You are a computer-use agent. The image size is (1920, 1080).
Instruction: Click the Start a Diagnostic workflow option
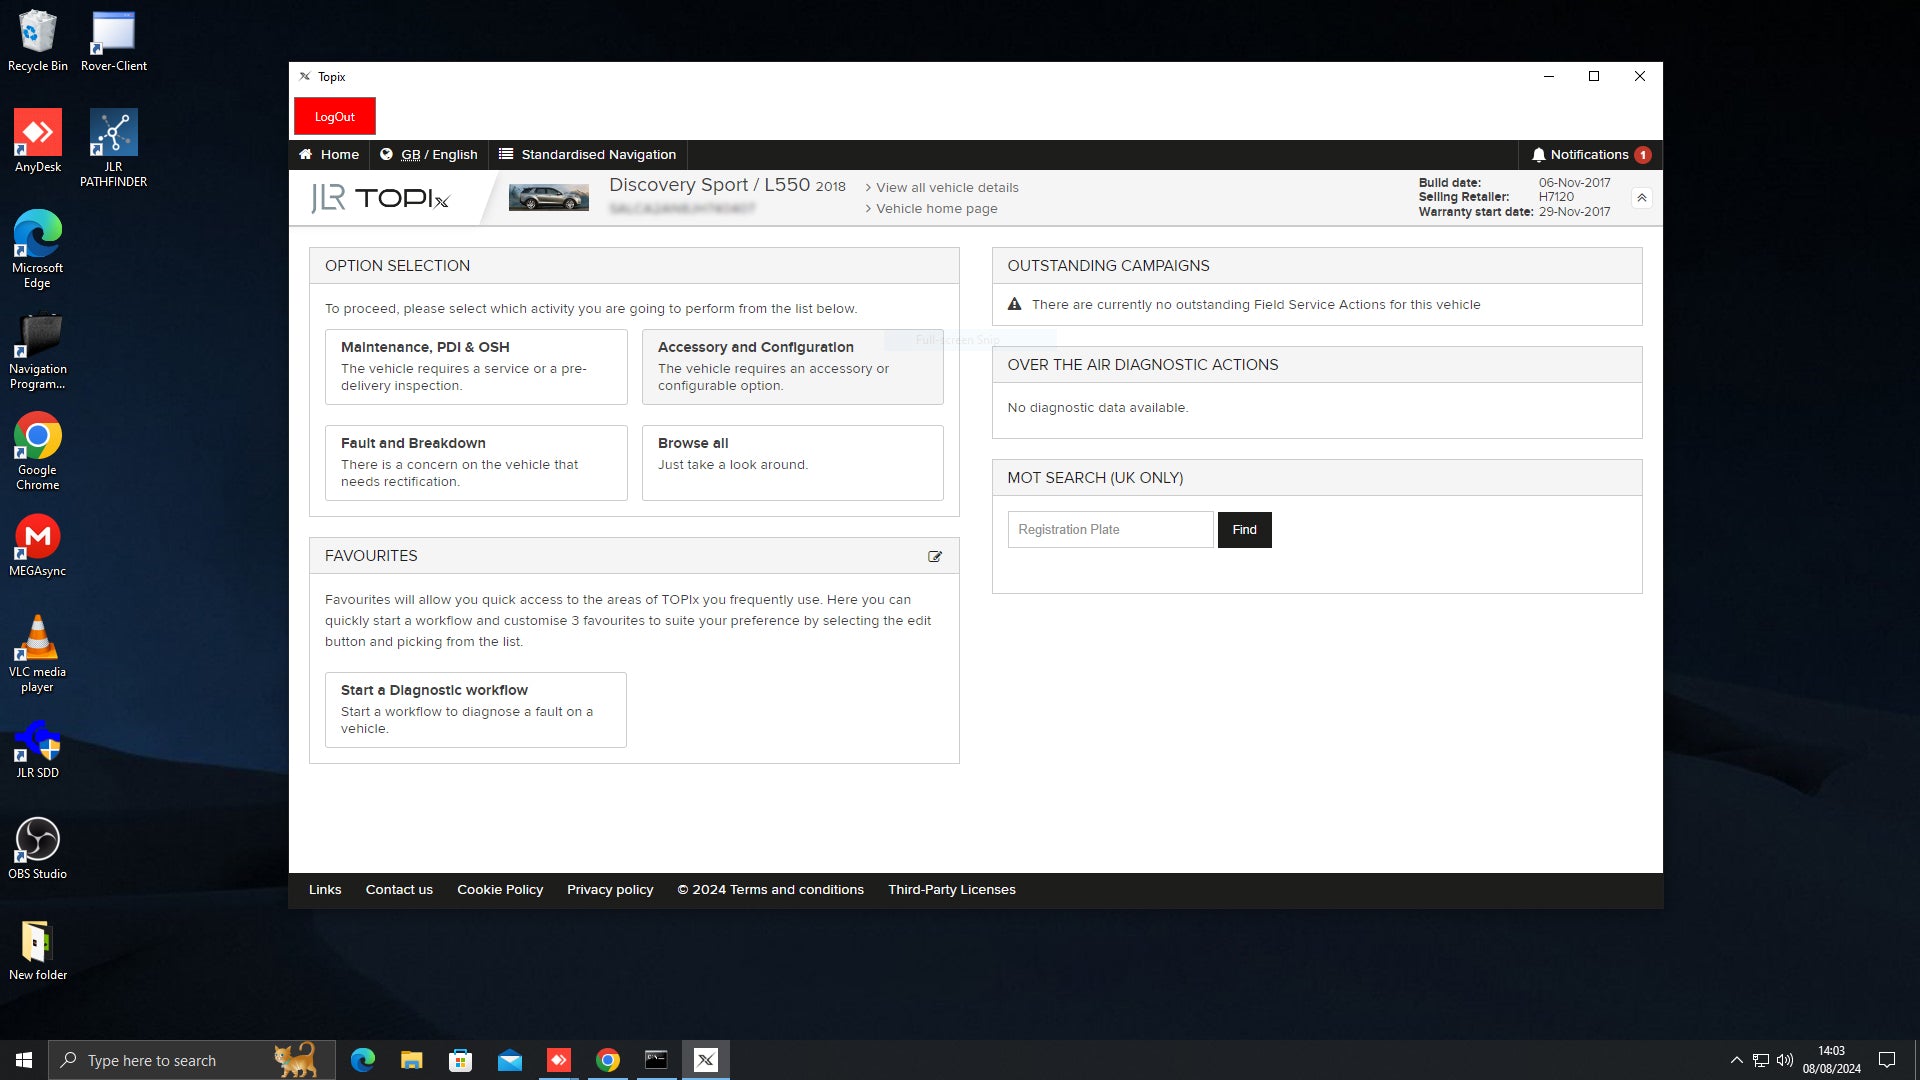(x=475, y=708)
